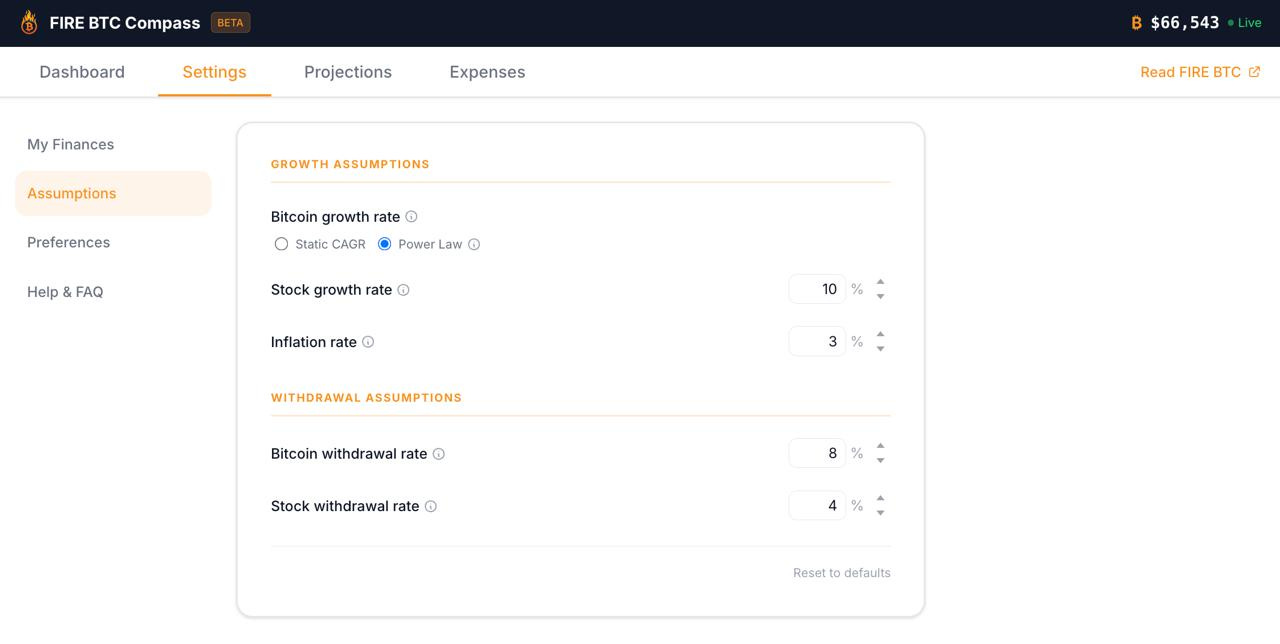Decrease the Inflation rate value

(880, 349)
